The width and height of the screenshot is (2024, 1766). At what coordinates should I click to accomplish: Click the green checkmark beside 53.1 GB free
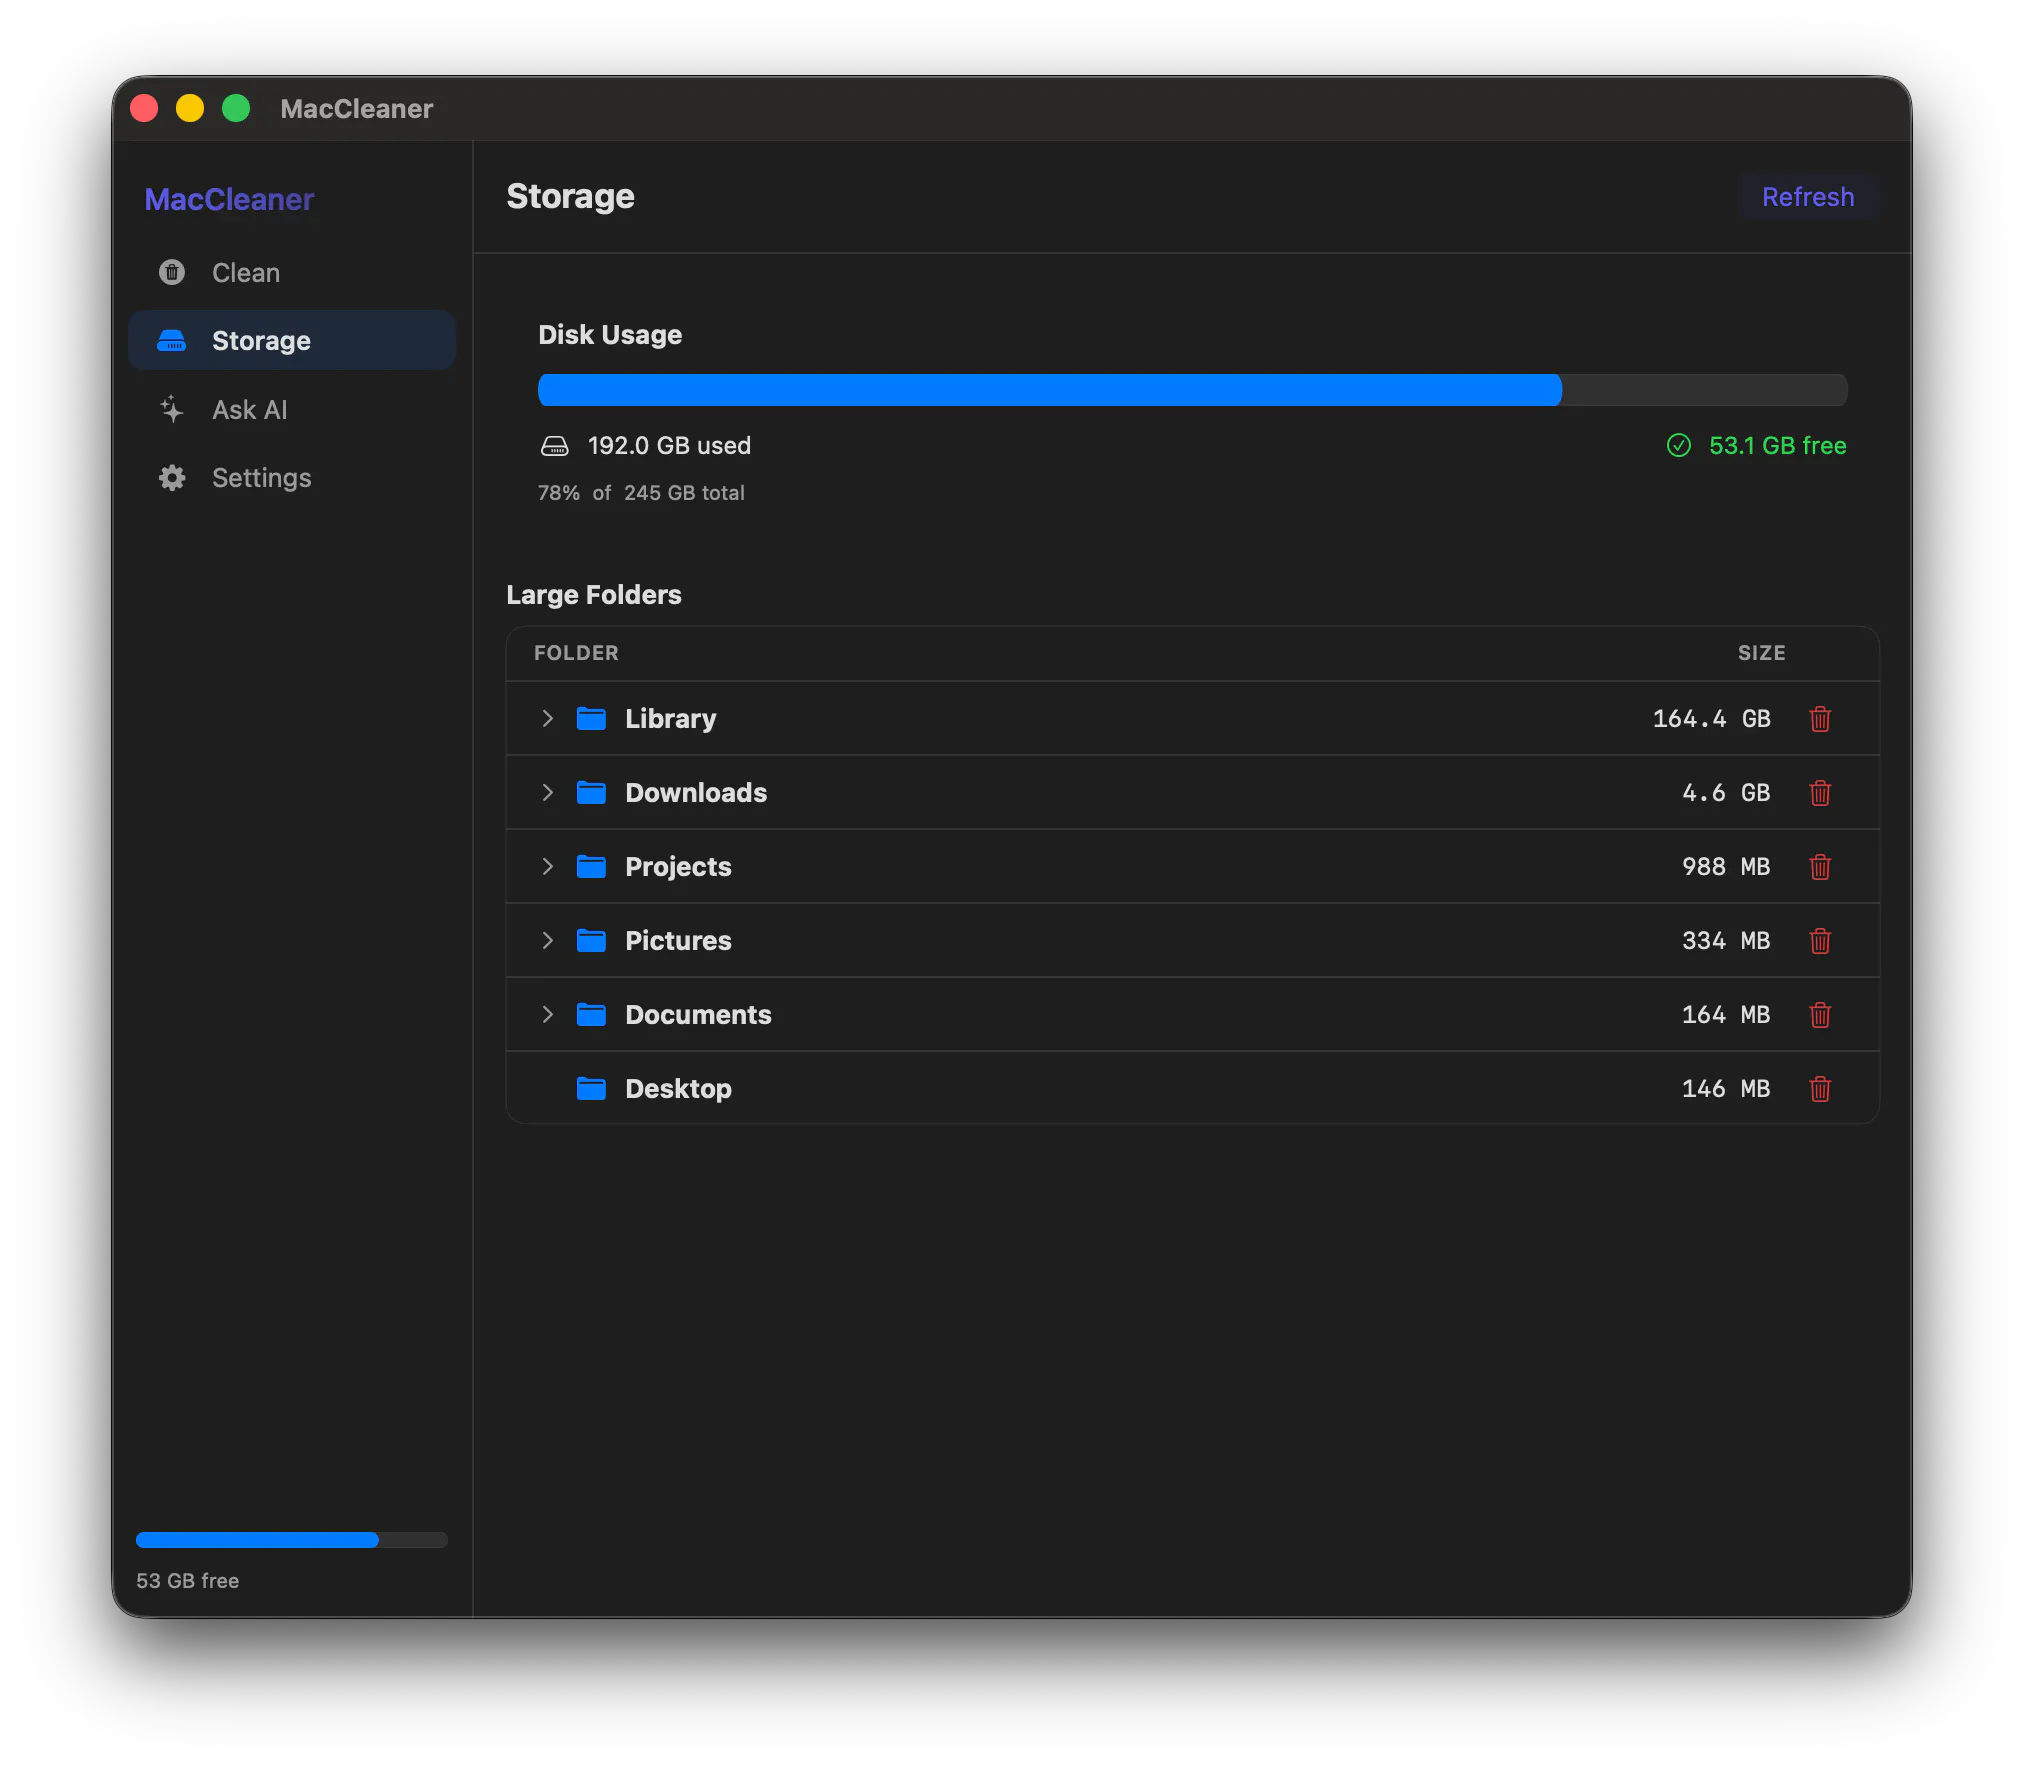click(1679, 446)
